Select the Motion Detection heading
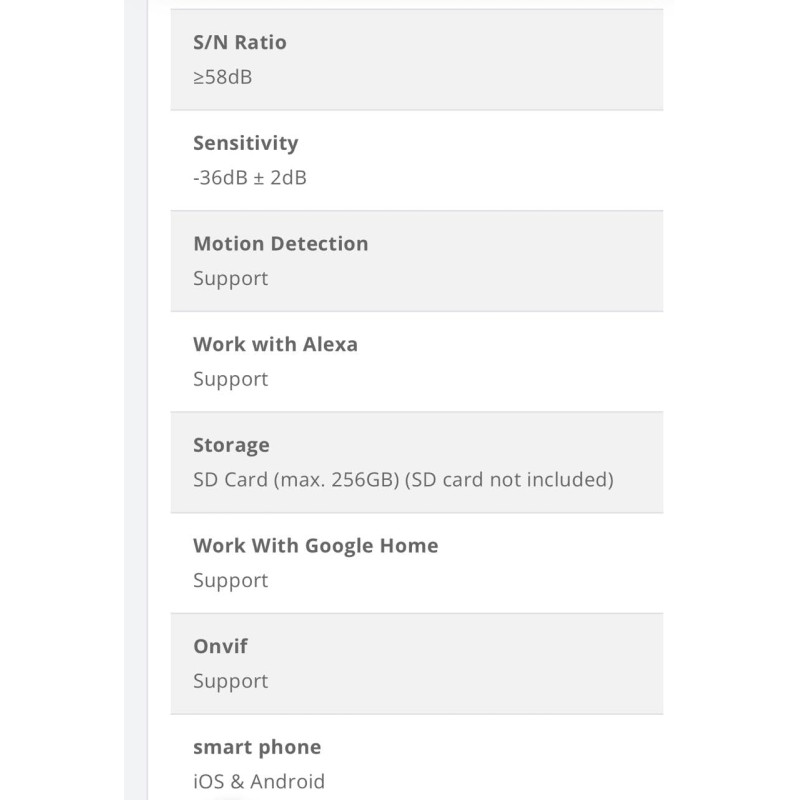Screen dimensions: 800x800 [x=281, y=244]
